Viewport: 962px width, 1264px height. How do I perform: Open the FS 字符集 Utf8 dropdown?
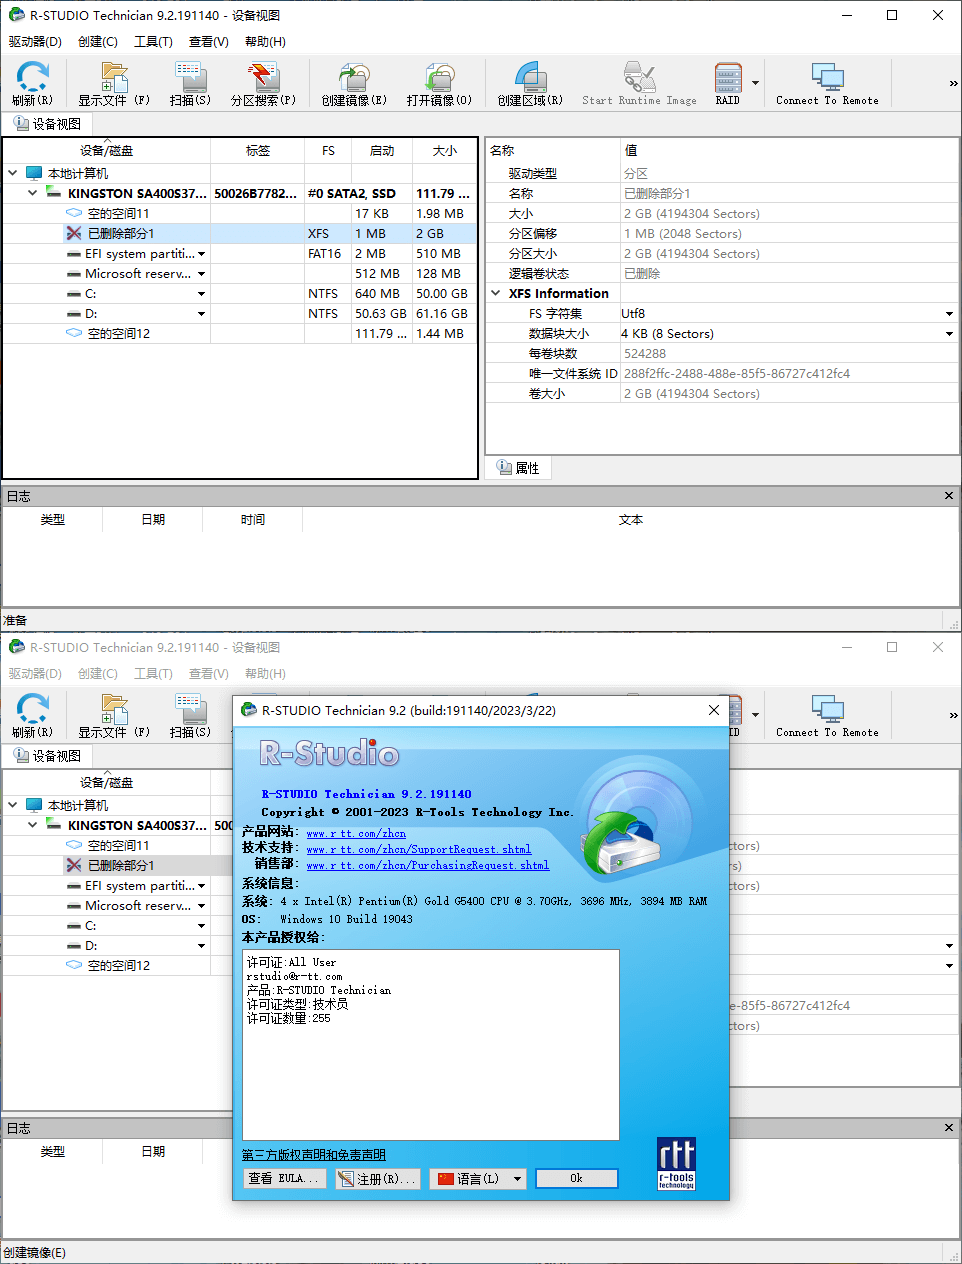949,314
